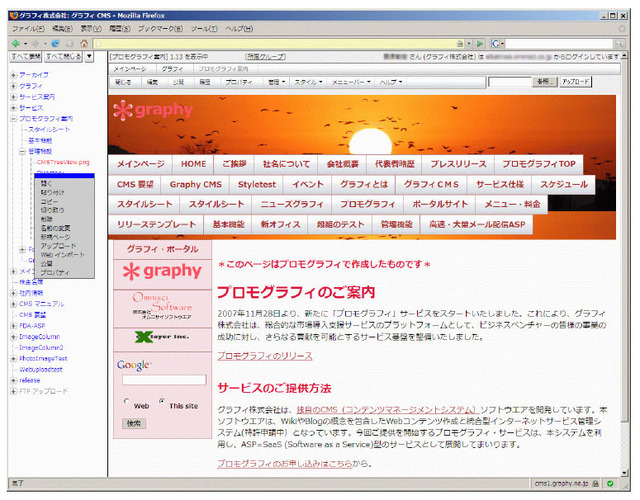Click the Xlayer Inc. logo
The height and width of the screenshot is (500, 640).
point(162,337)
